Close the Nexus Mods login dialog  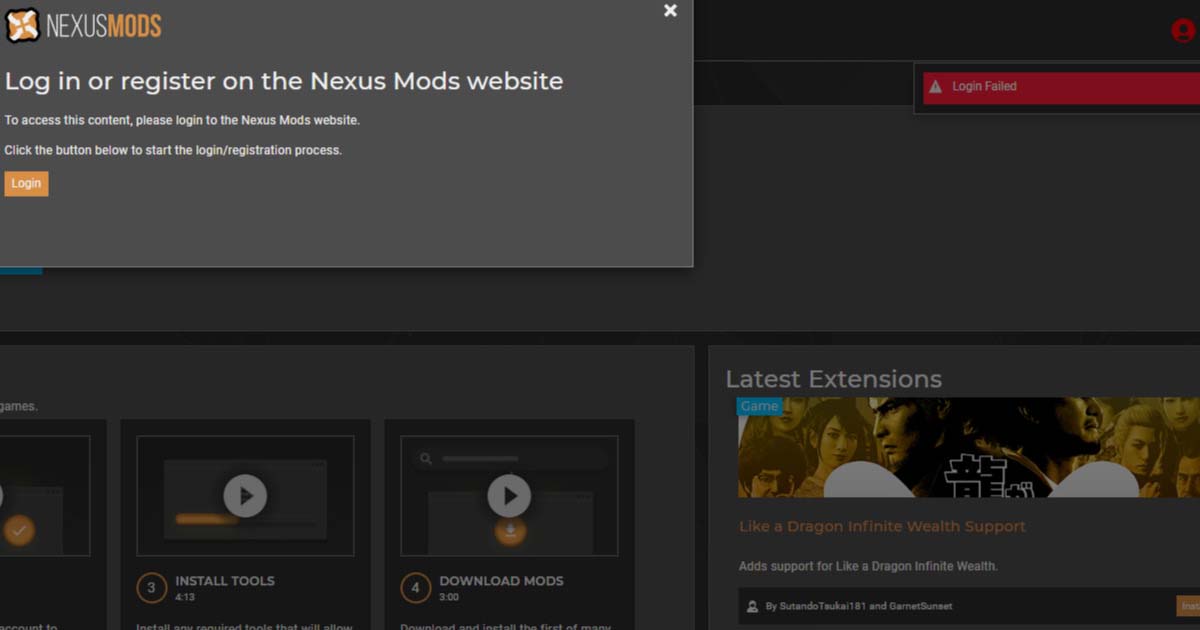670,10
